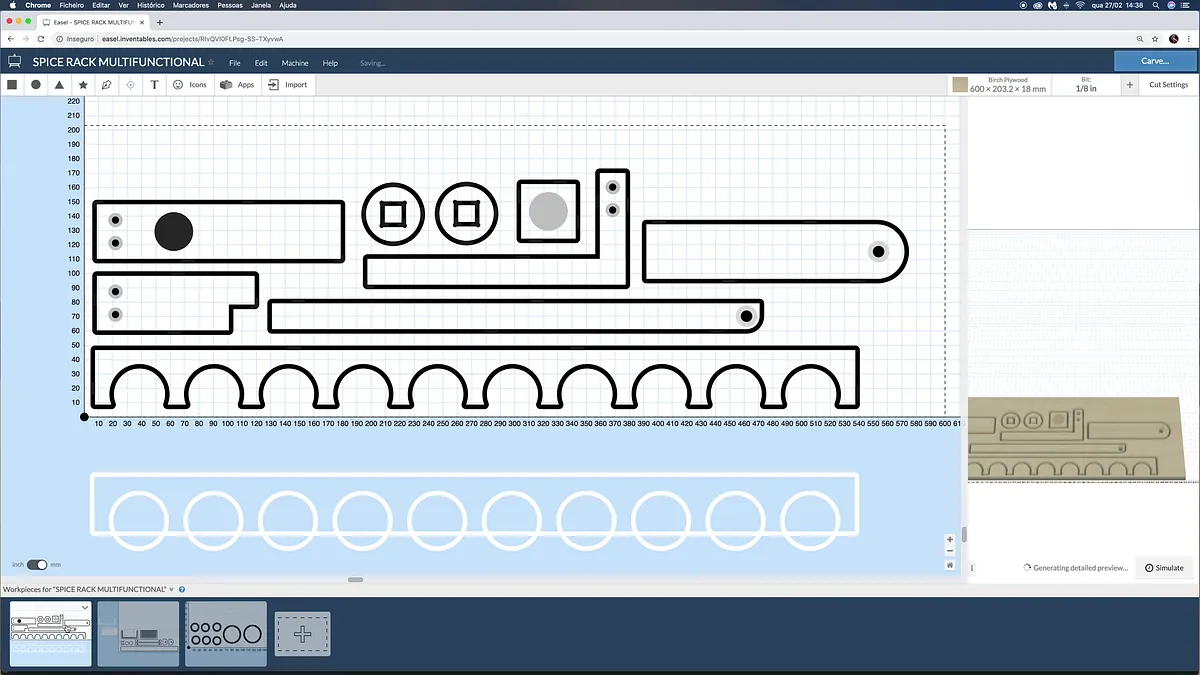Viewport: 1200px width, 675px height.
Task: Select the third workpiece with circles
Action: 226,634
